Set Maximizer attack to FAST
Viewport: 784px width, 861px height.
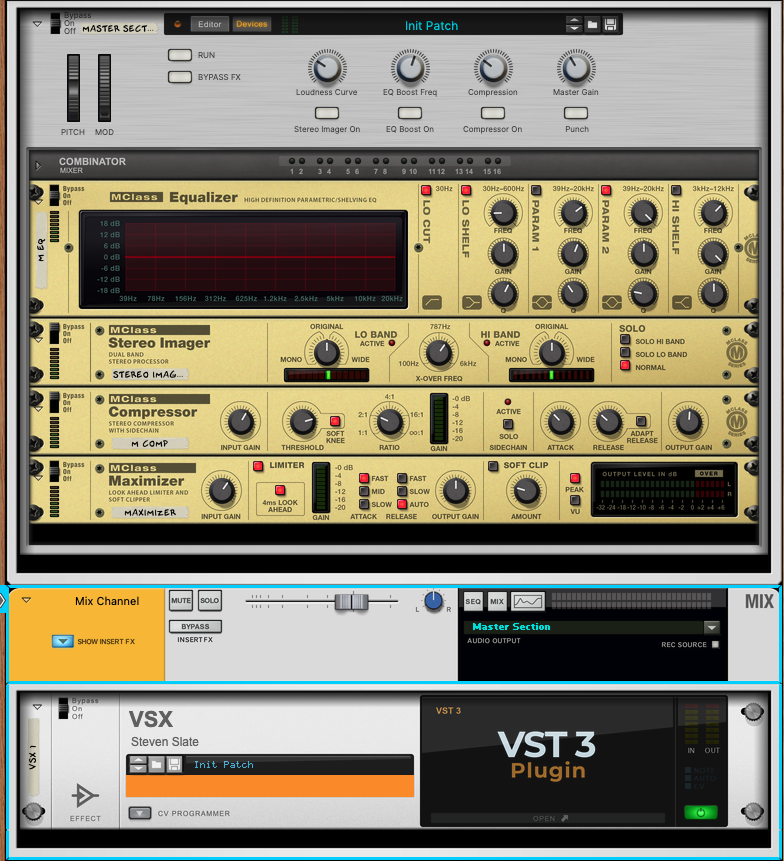click(x=363, y=478)
